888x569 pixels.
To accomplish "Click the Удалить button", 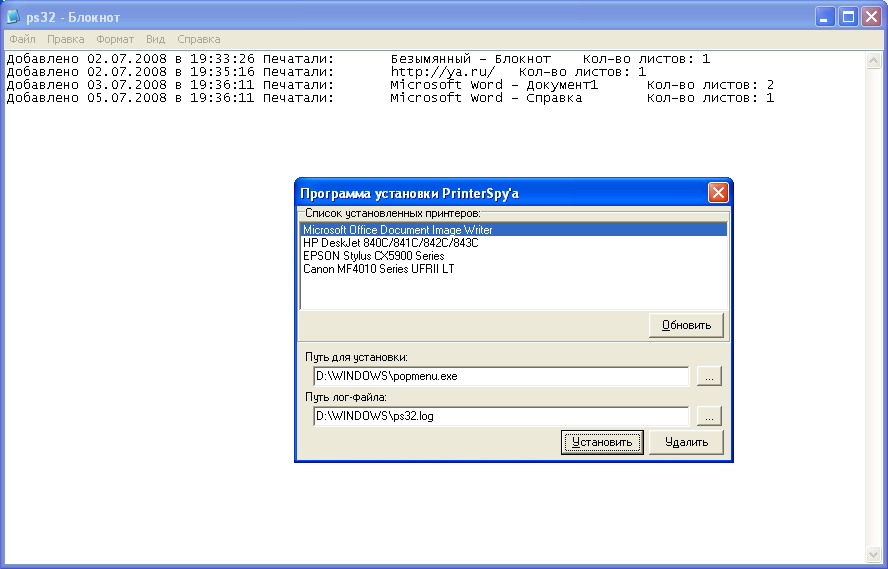I will pyautogui.click(x=686, y=442).
